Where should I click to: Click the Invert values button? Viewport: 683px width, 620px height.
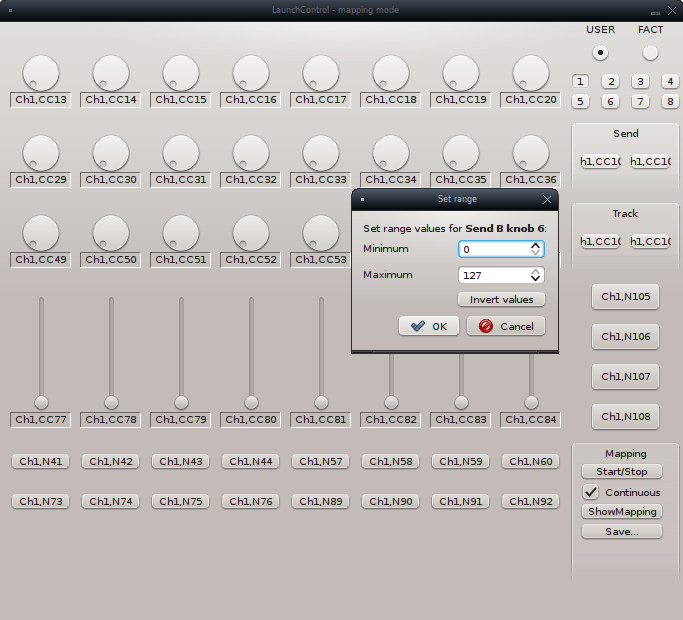click(501, 299)
